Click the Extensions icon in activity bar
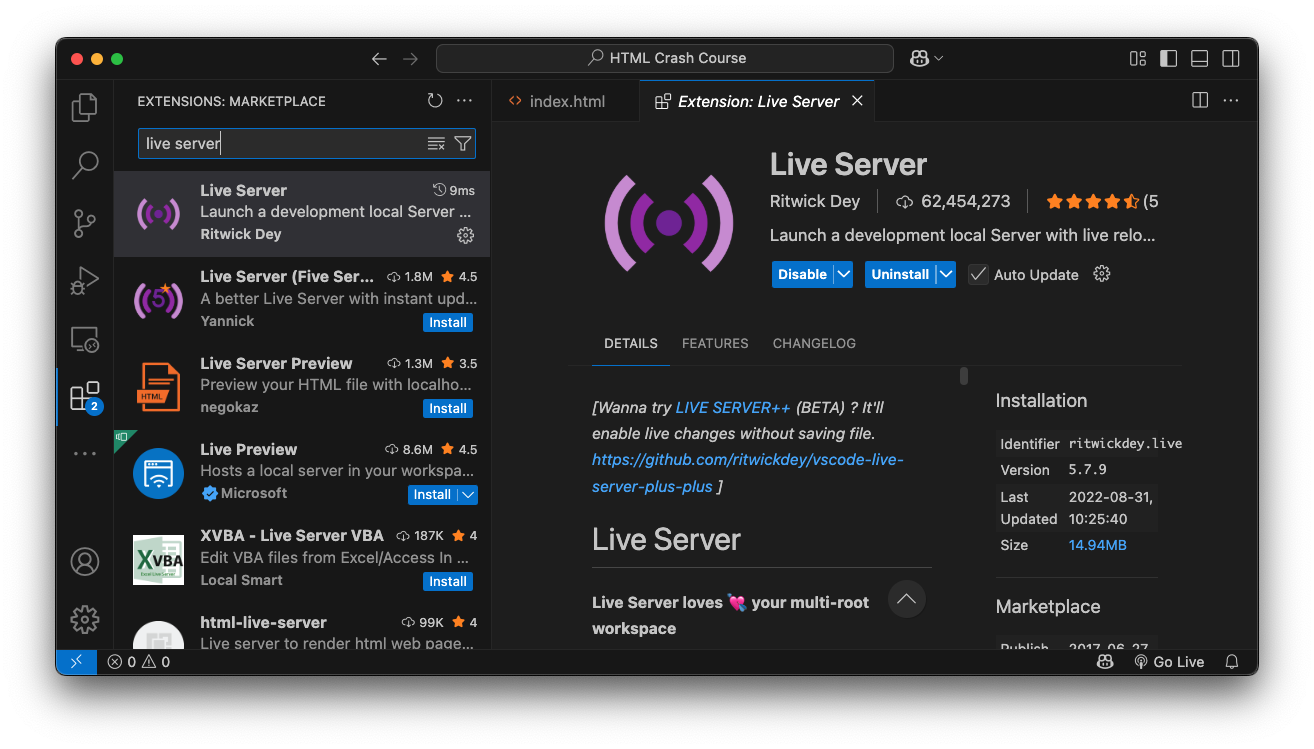 coord(85,397)
